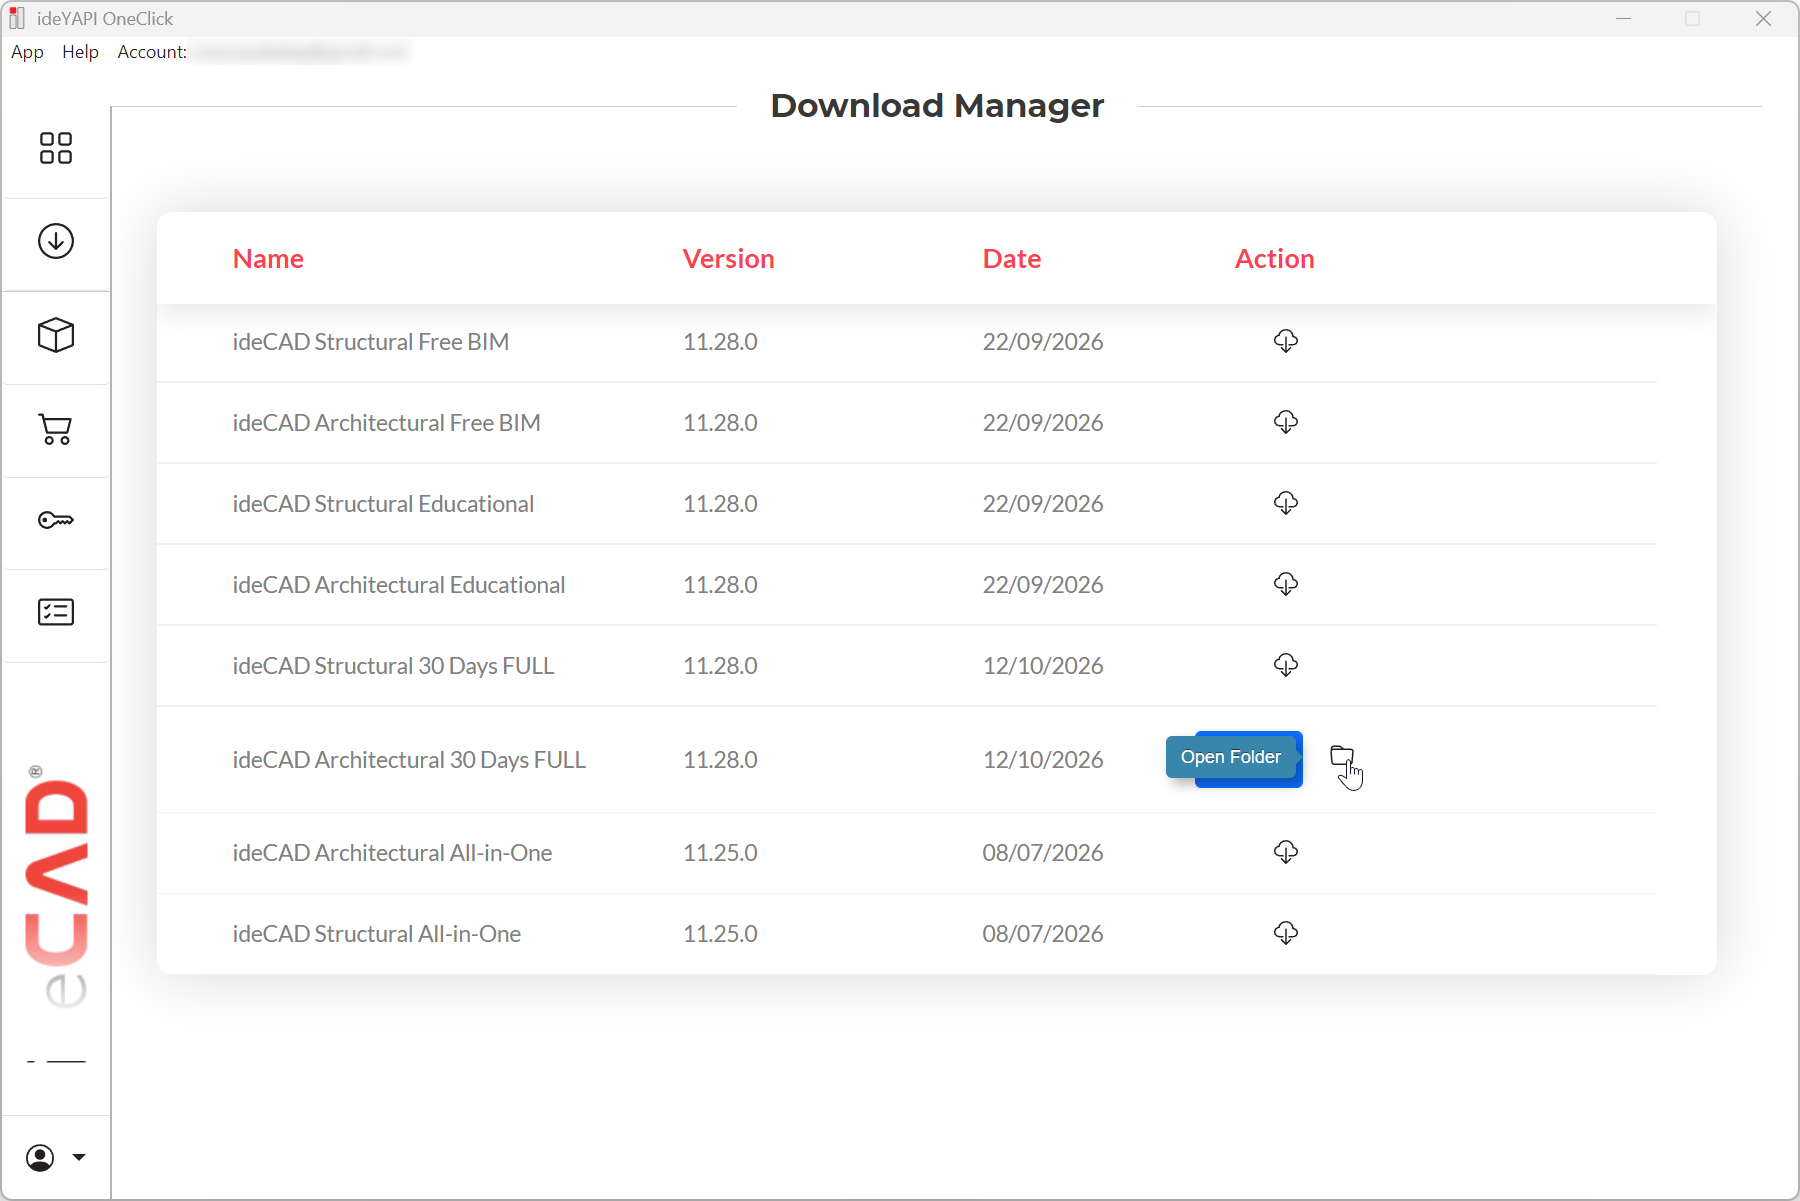Open the checklist card sidebar icon

coord(56,612)
